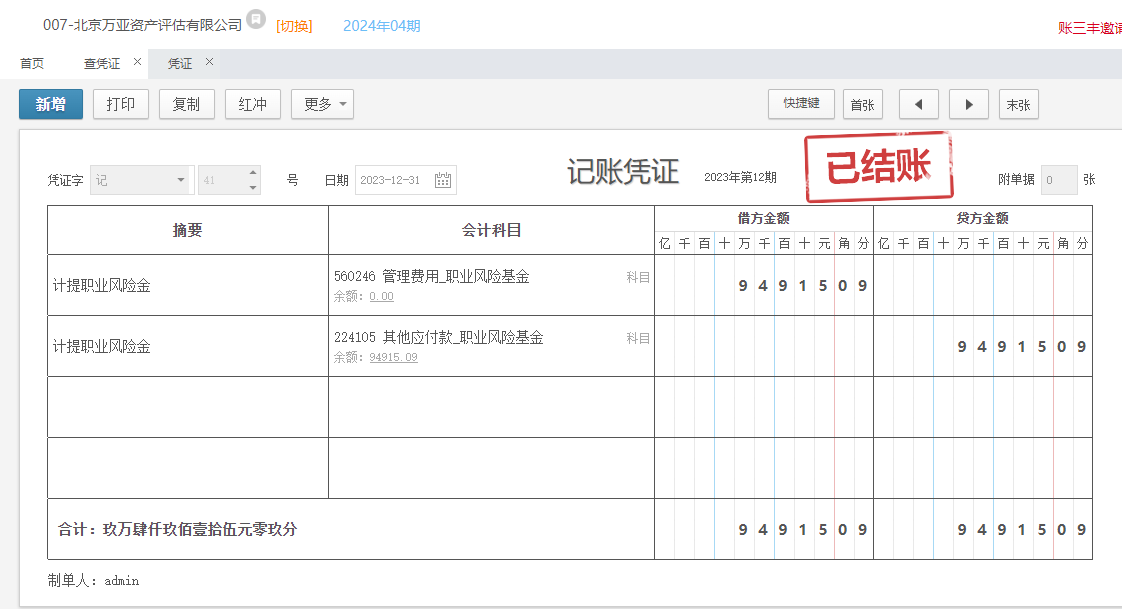Viewport: 1122px width, 609px height.
Task: Close the 查凭证 tab
Action: [137, 62]
